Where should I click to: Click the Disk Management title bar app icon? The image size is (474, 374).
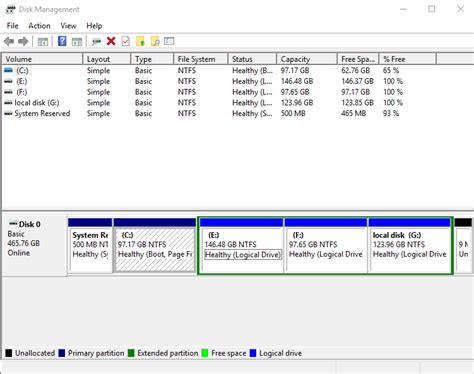click(x=10, y=9)
